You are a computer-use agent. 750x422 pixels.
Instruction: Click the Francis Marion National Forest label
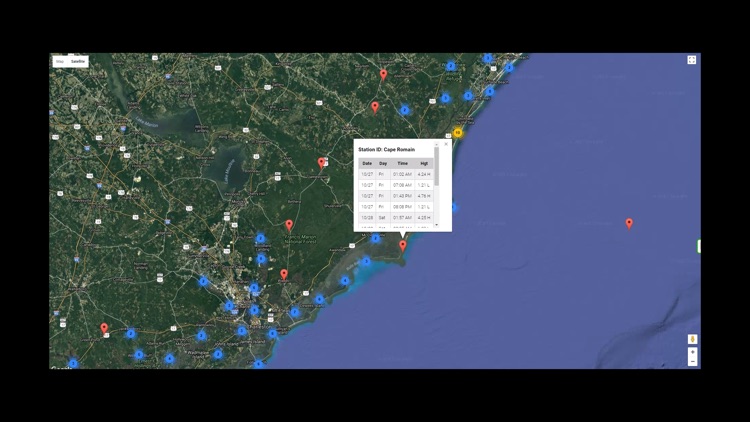[x=300, y=239]
